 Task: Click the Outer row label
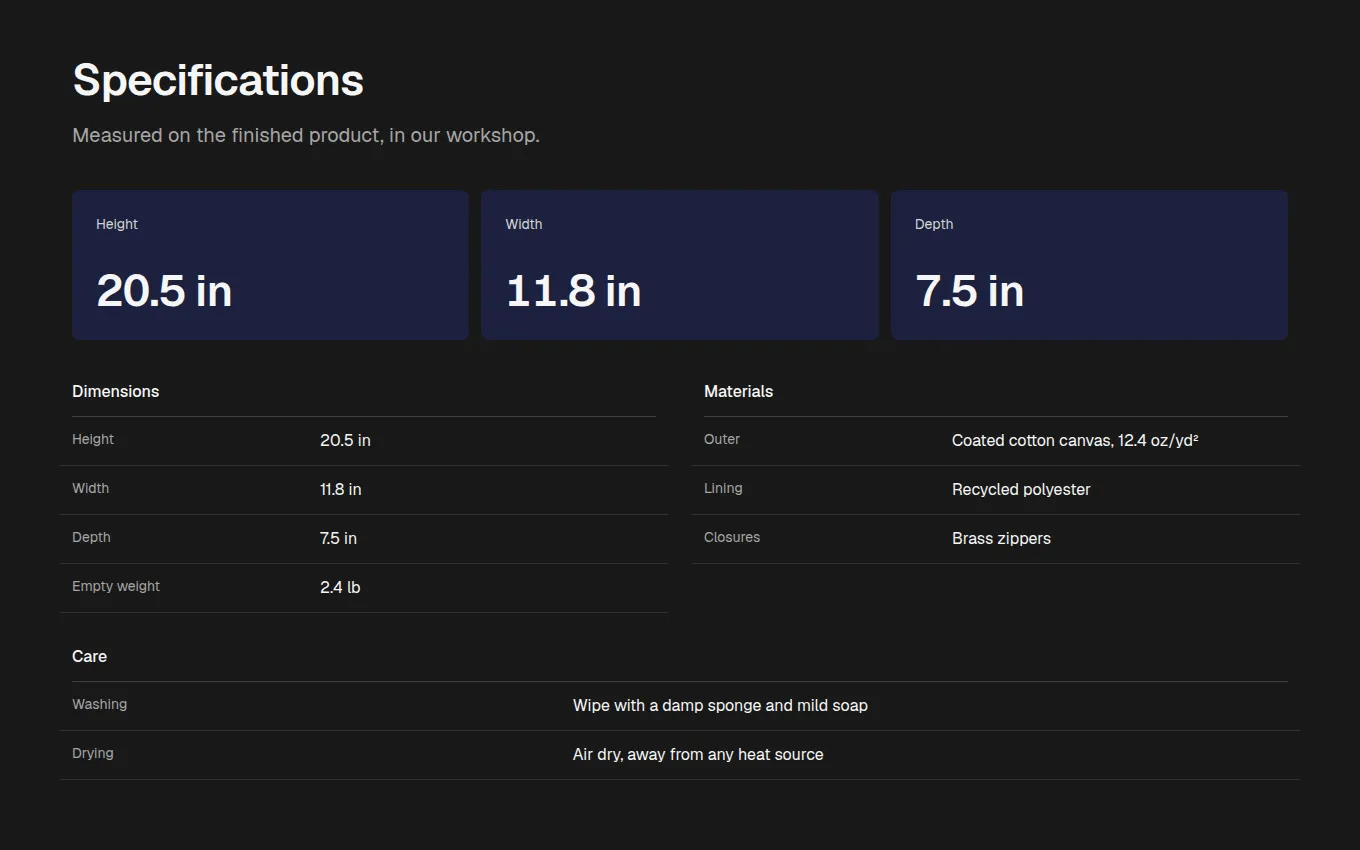click(722, 439)
